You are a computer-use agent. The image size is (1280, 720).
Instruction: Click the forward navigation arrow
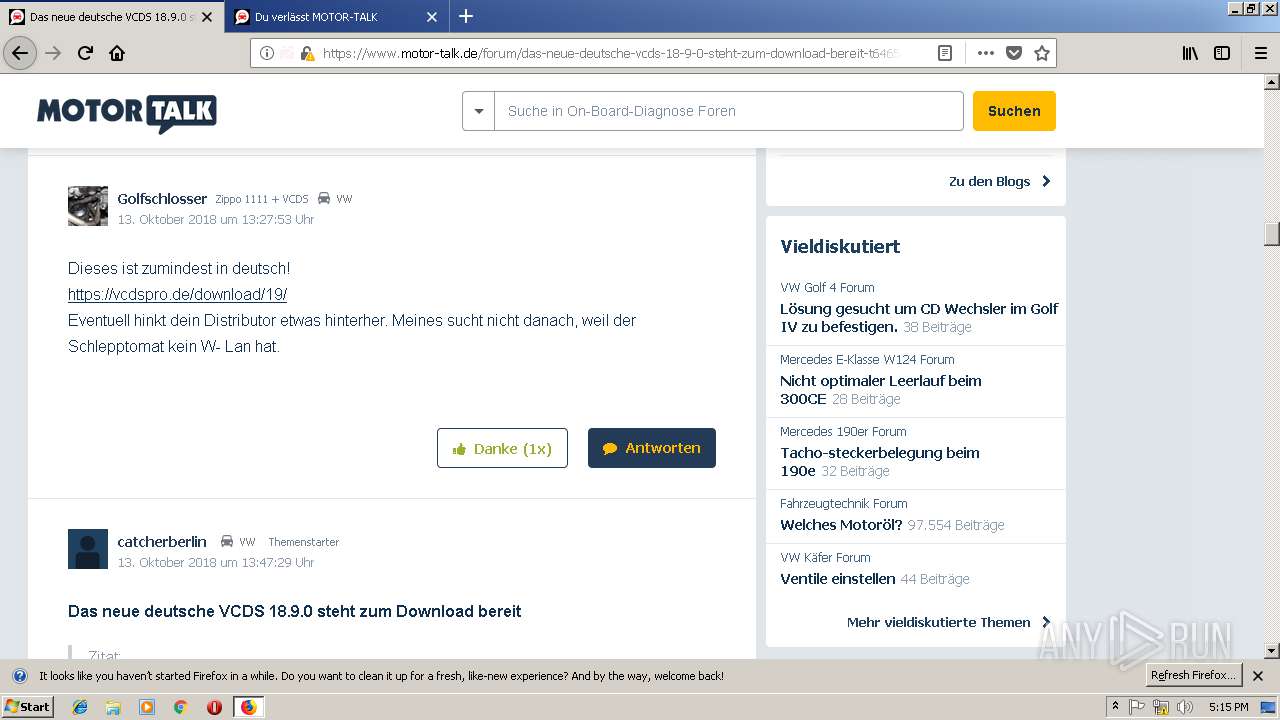pos(53,53)
